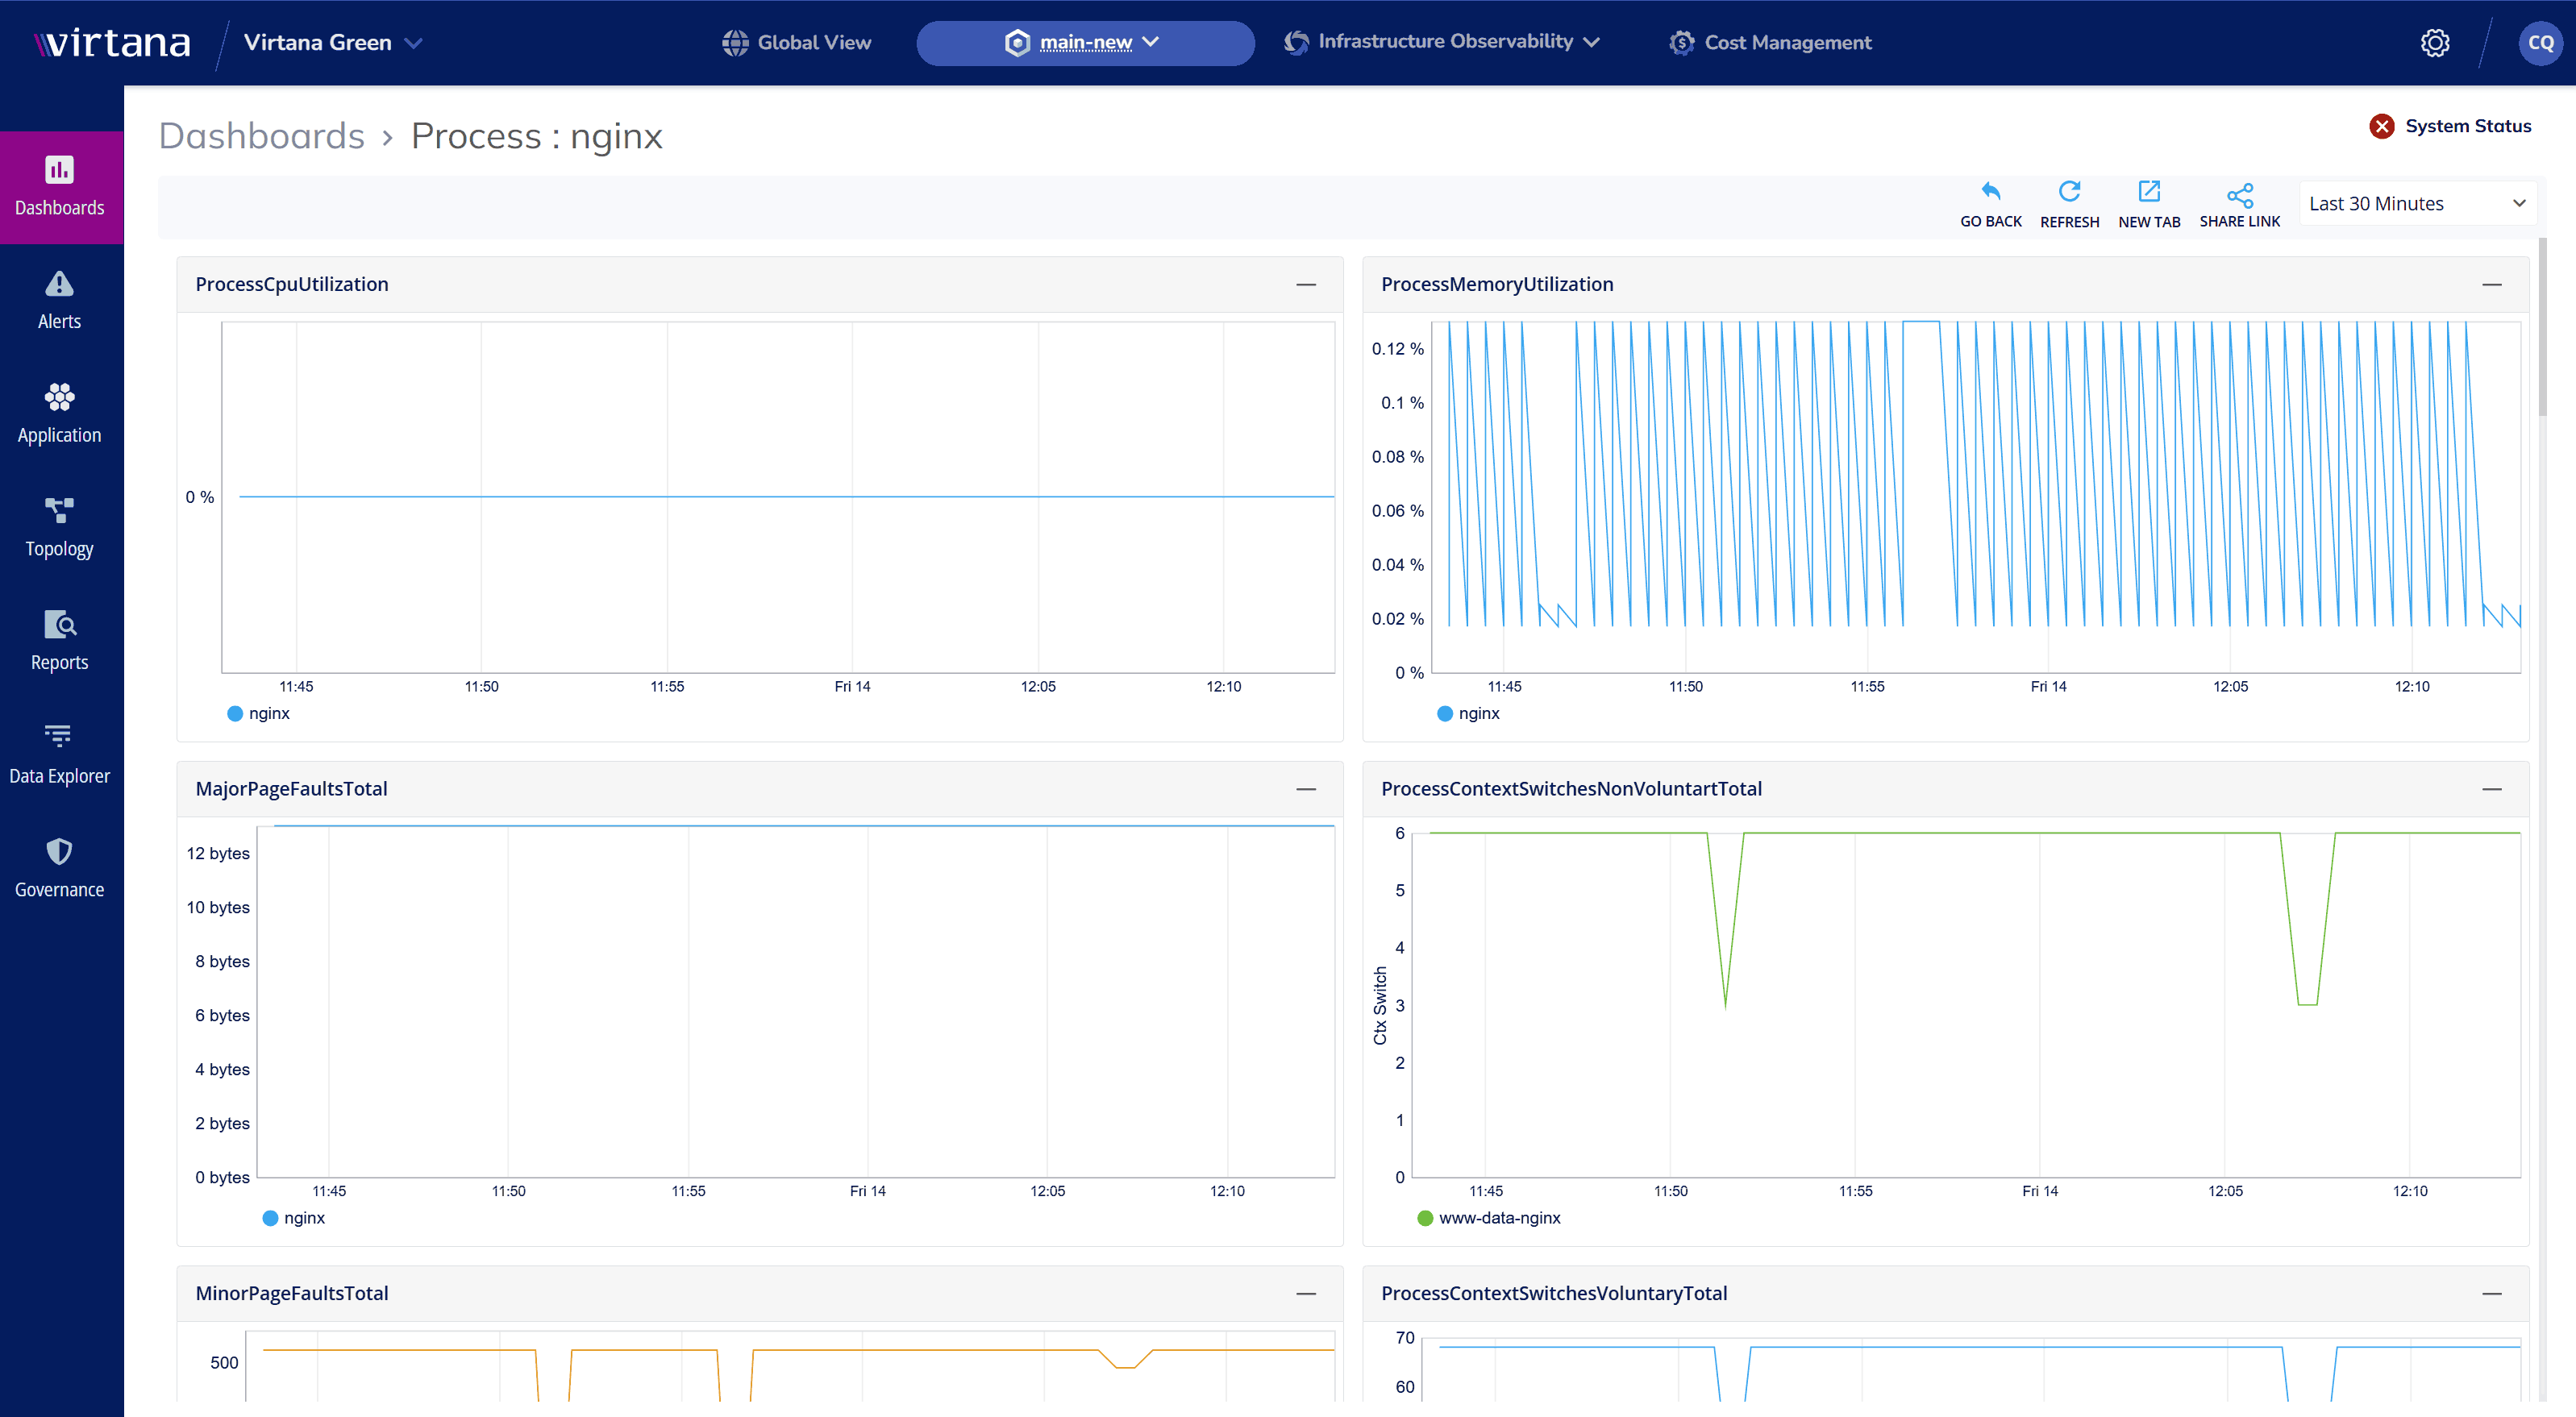Open the Reports section
This screenshot has height=1417, width=2576.
(59, 641)
